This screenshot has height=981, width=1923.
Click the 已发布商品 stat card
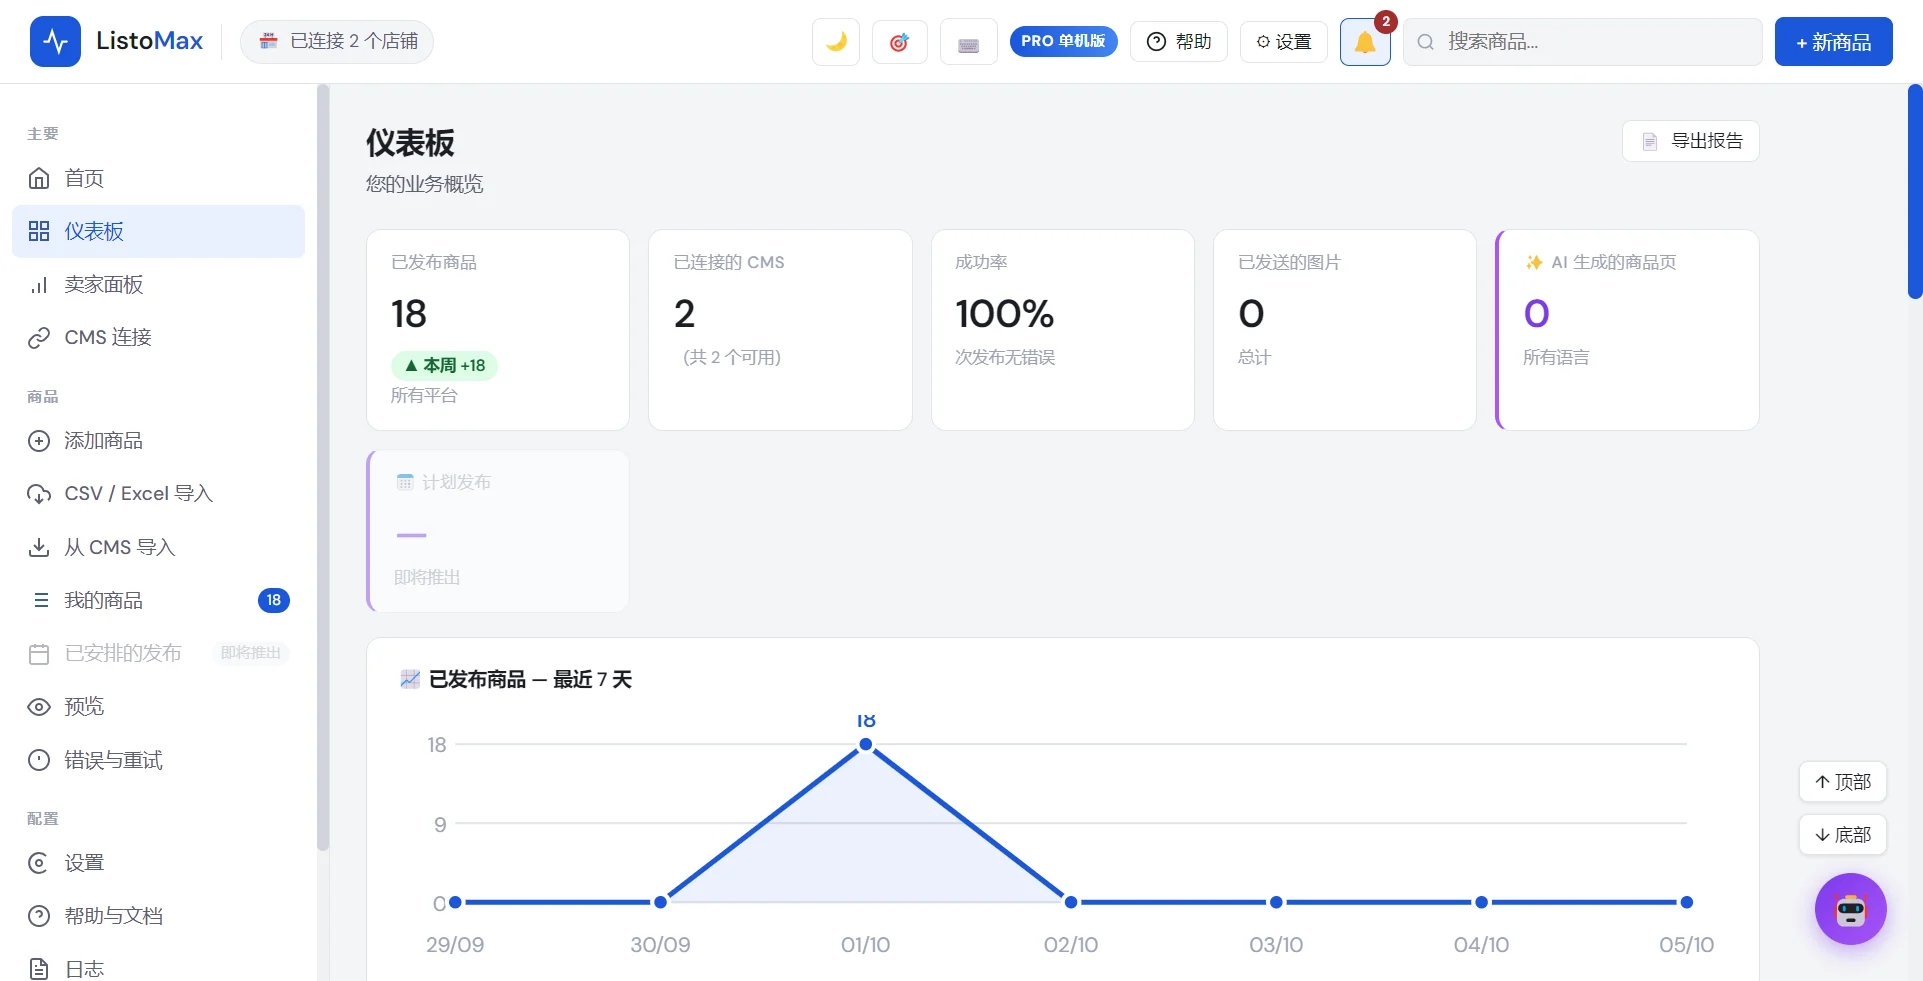tap(498, 330)
